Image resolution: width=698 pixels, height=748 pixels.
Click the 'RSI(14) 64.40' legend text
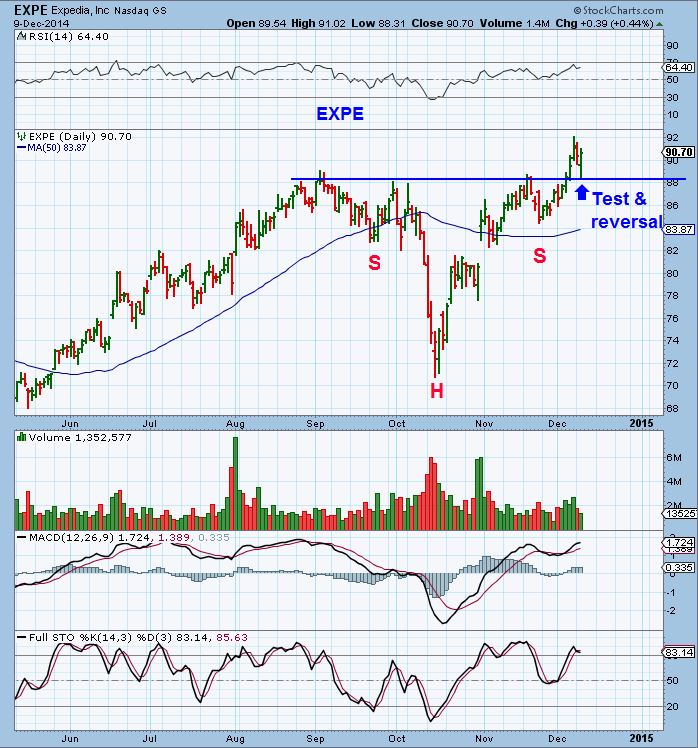[x=69, y=36]
